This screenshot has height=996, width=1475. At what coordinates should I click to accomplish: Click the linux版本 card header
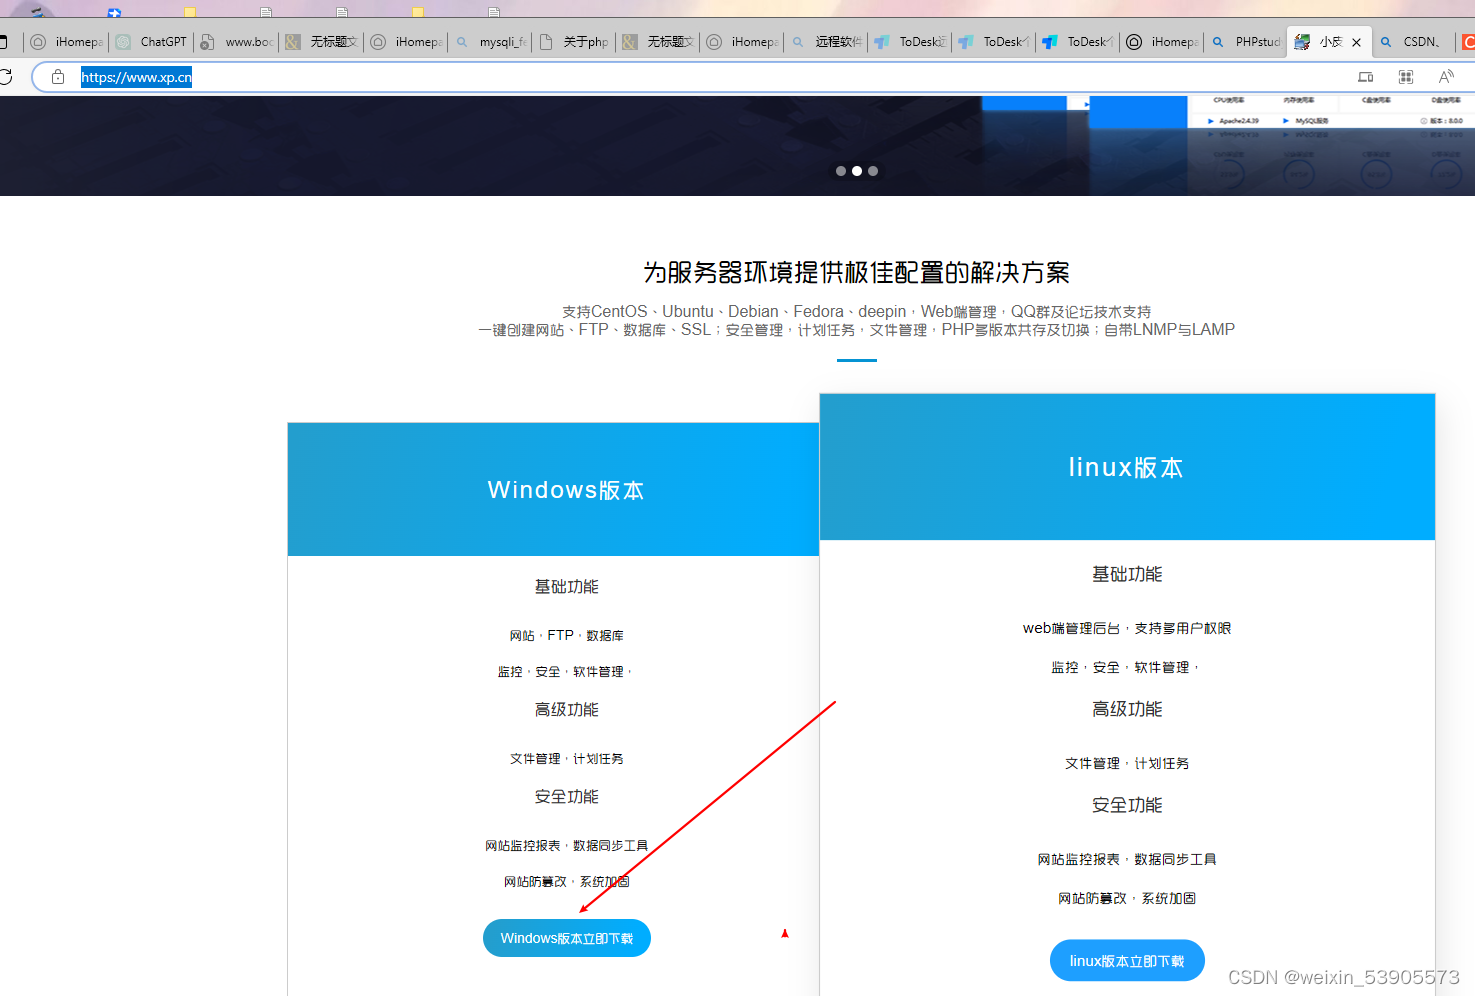click(x=1127, y=467)
